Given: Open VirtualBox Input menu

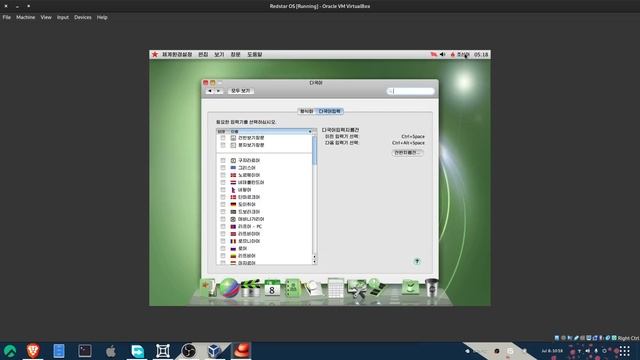Looking at the screenshot, I should [x=63, y=17].
